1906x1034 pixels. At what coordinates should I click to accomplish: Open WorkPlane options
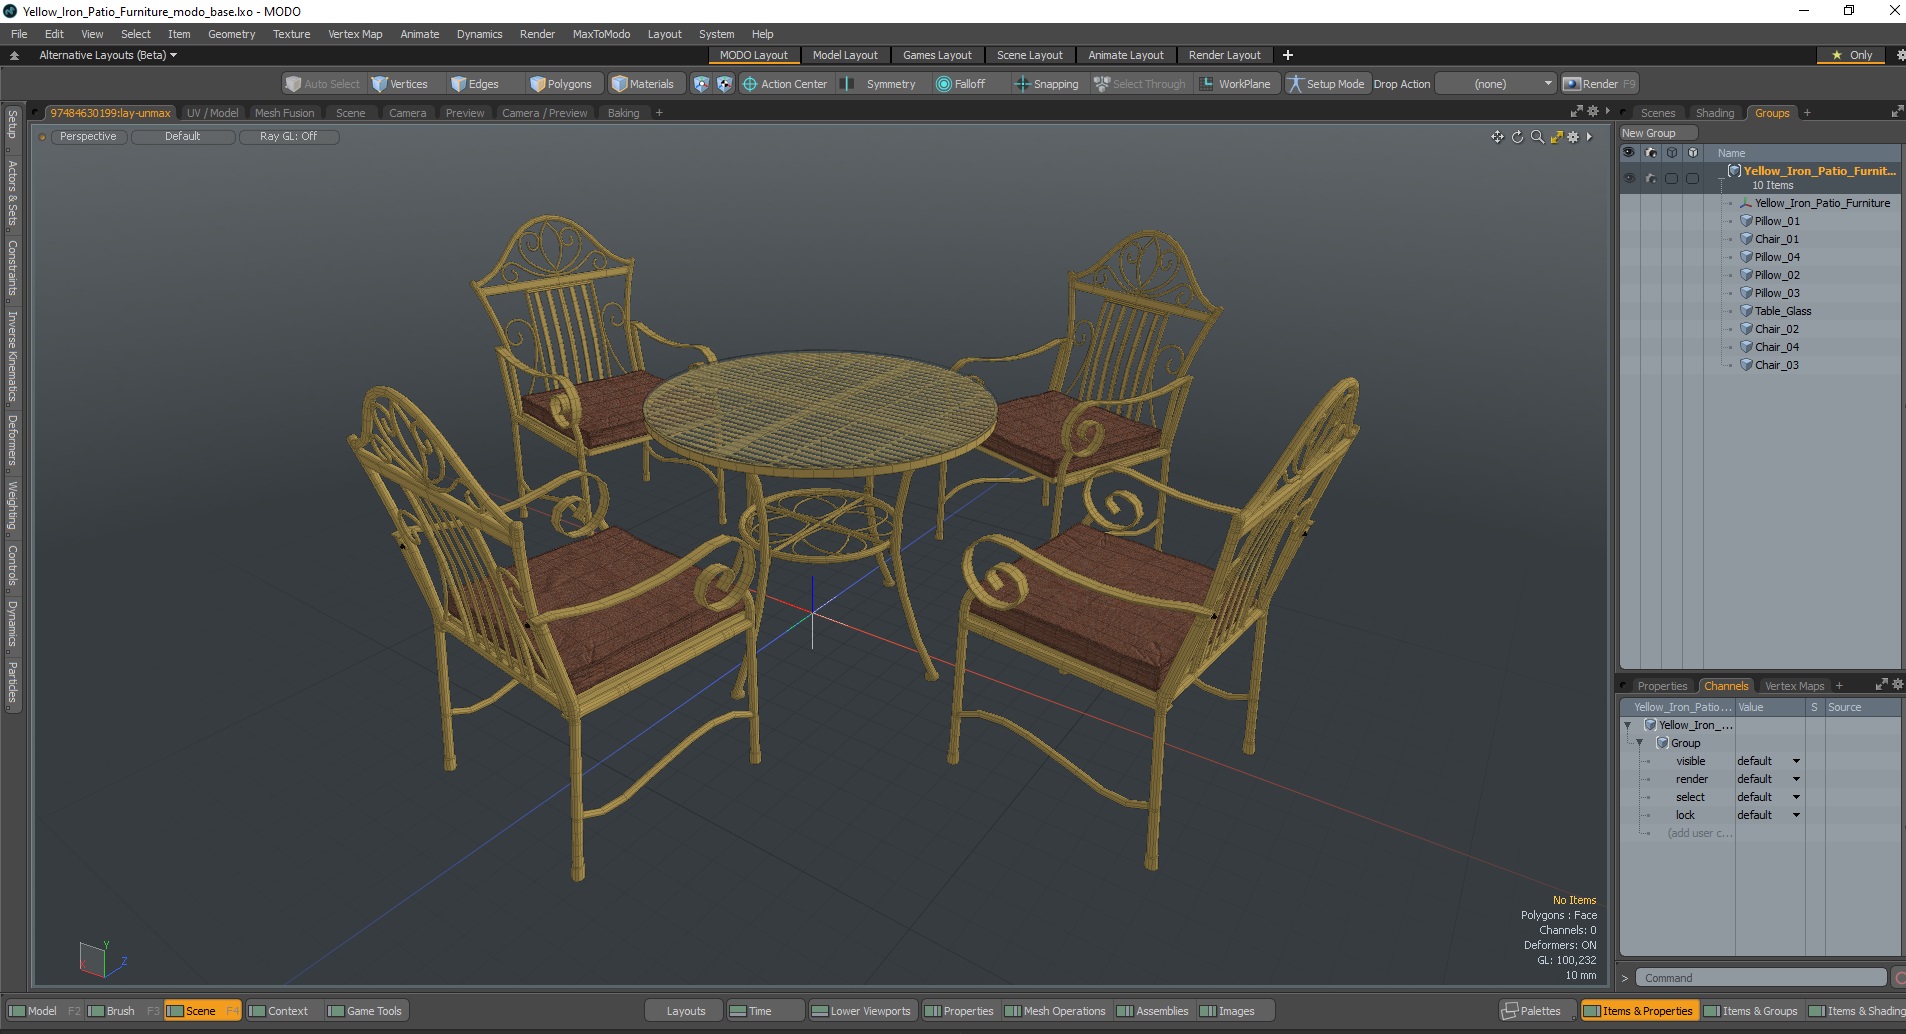click(1236, 84)
